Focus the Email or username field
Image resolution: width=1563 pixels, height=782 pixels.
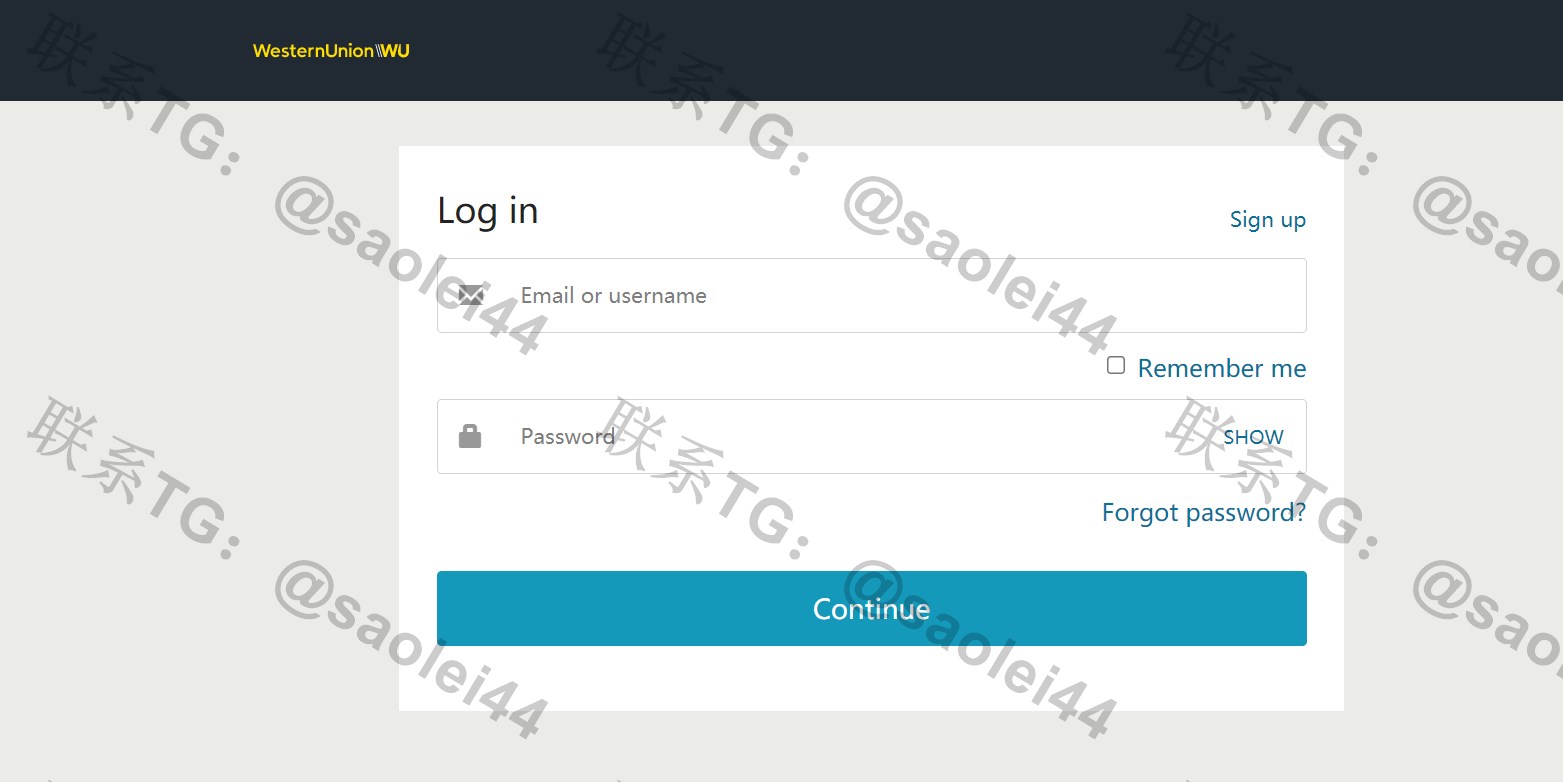click(x=872, y=295)
